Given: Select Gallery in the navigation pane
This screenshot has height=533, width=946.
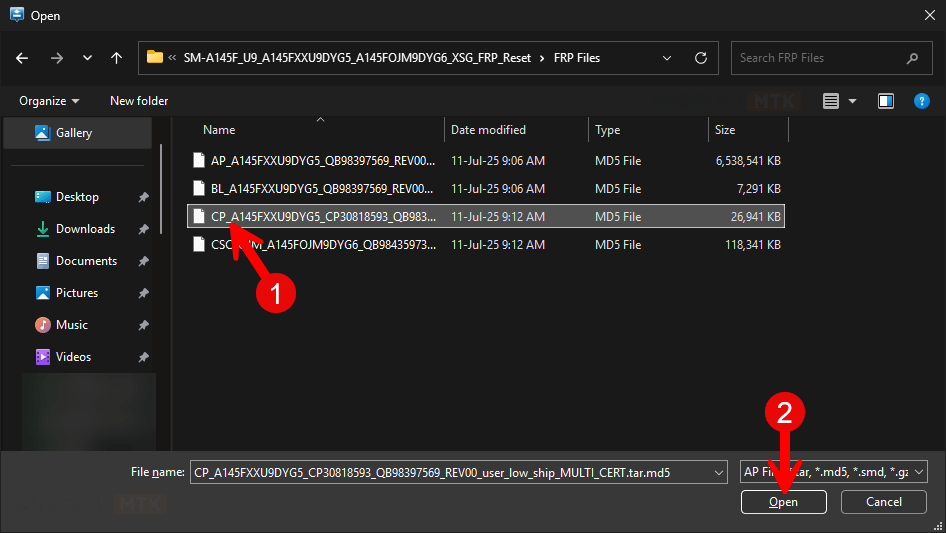Looking at the screenshot, I should point(73,133).
